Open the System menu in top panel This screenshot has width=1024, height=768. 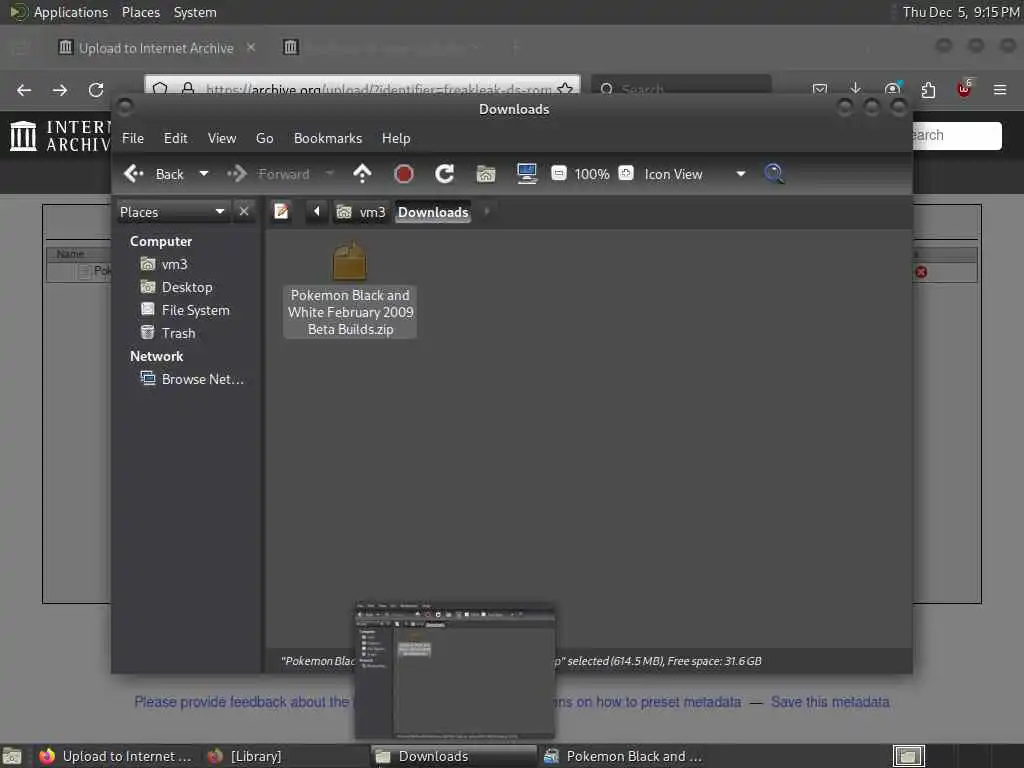(x=195, y=12)
